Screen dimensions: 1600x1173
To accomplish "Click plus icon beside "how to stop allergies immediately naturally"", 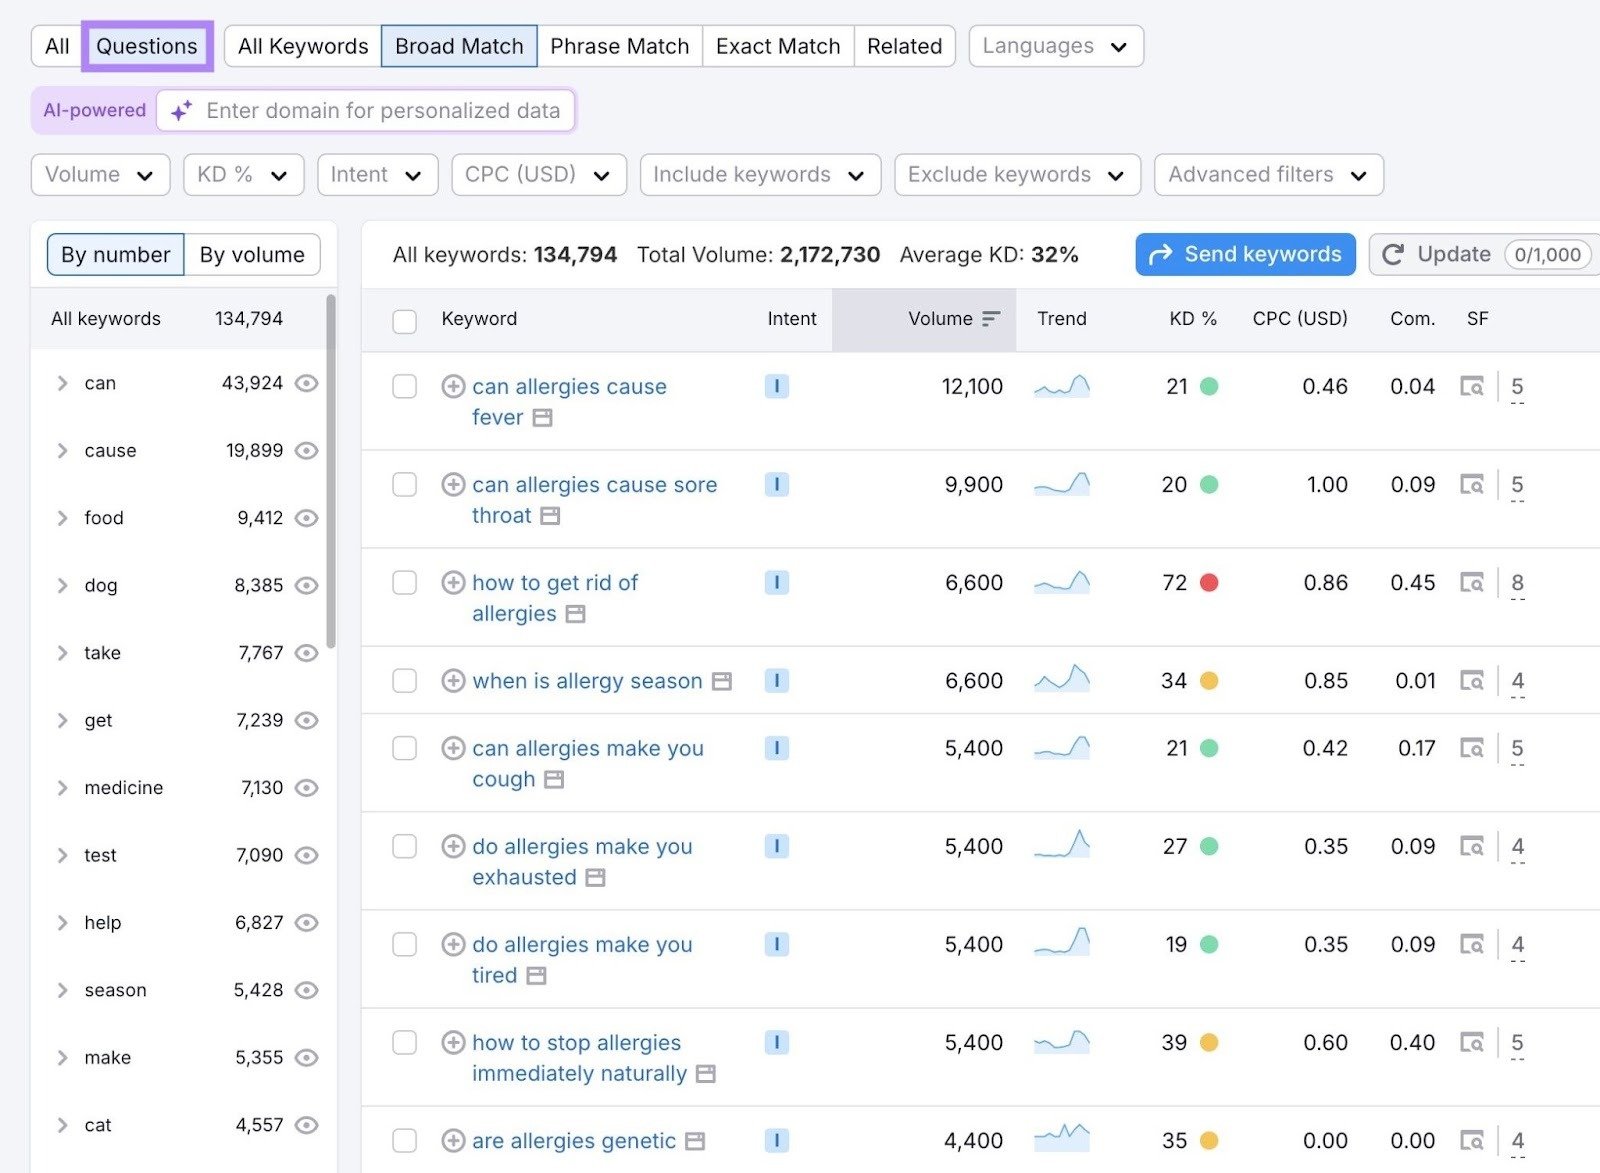I will tap(453, 1042).
